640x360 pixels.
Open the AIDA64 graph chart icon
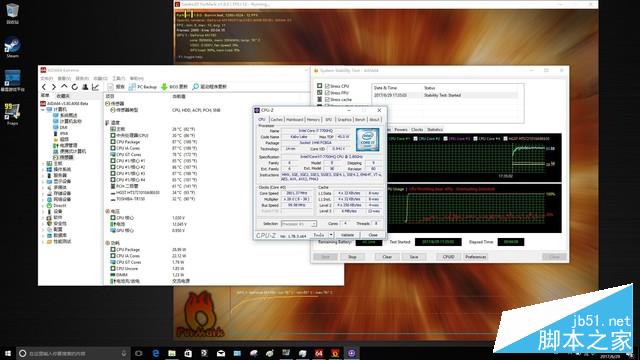tap(96, 87)
